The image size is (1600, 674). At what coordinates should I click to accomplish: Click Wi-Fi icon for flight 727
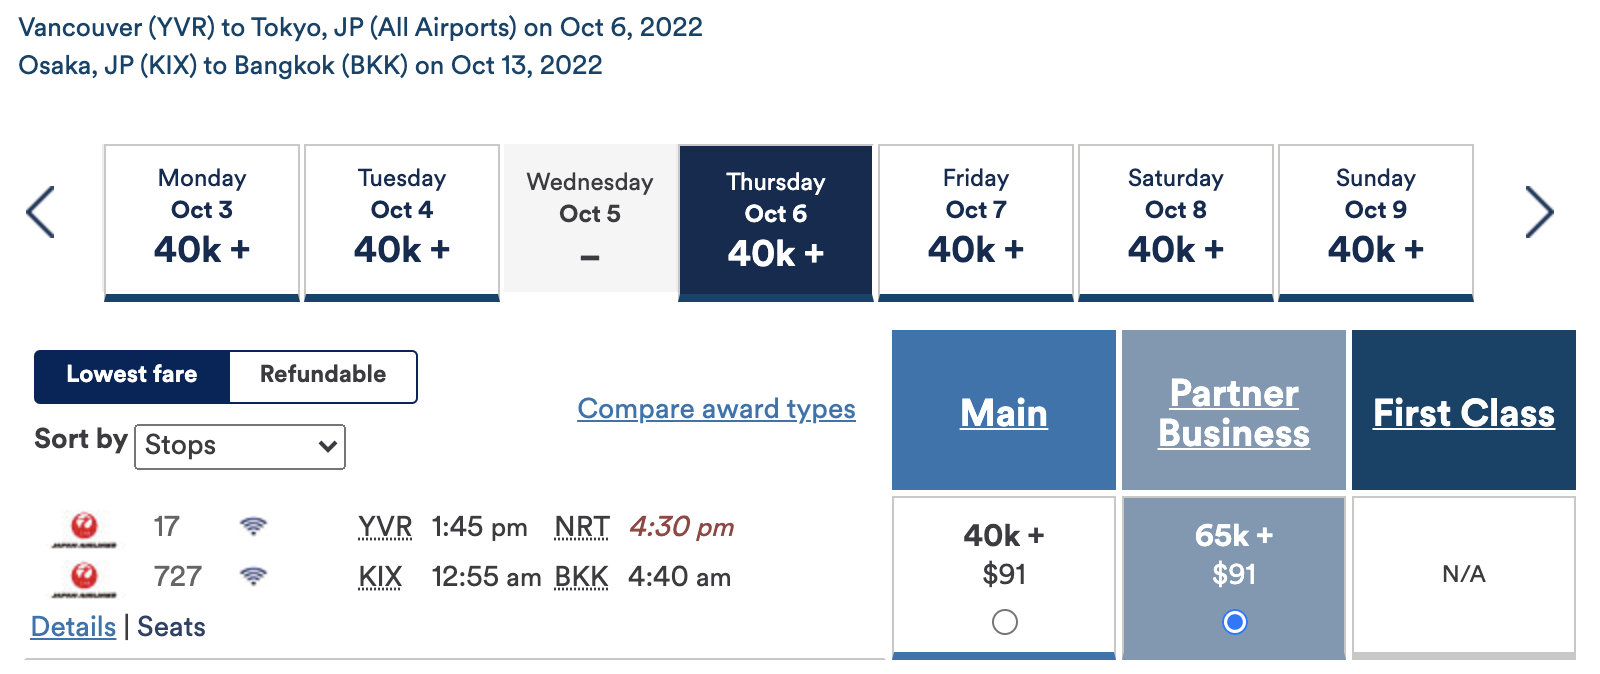coord(254,576)
